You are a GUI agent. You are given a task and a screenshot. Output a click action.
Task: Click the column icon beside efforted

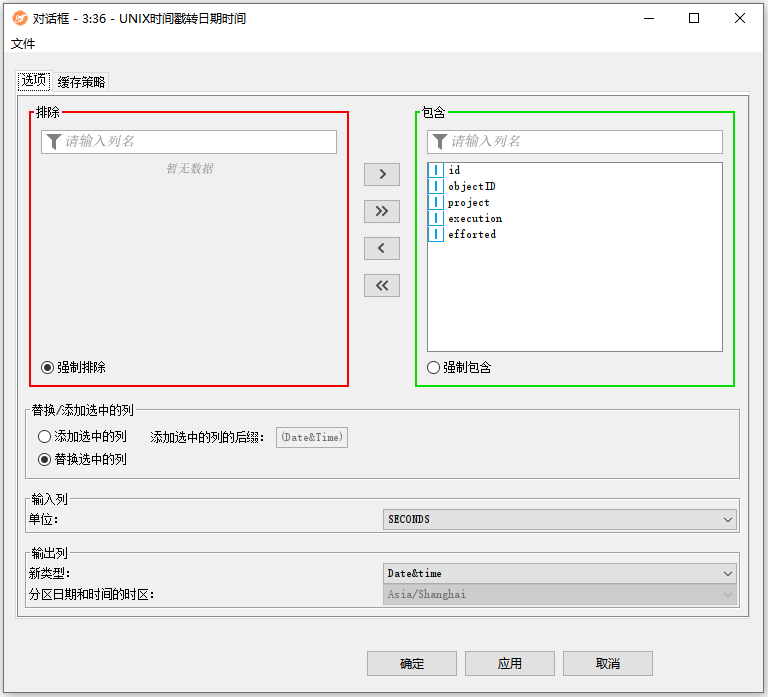click(436, 234)
